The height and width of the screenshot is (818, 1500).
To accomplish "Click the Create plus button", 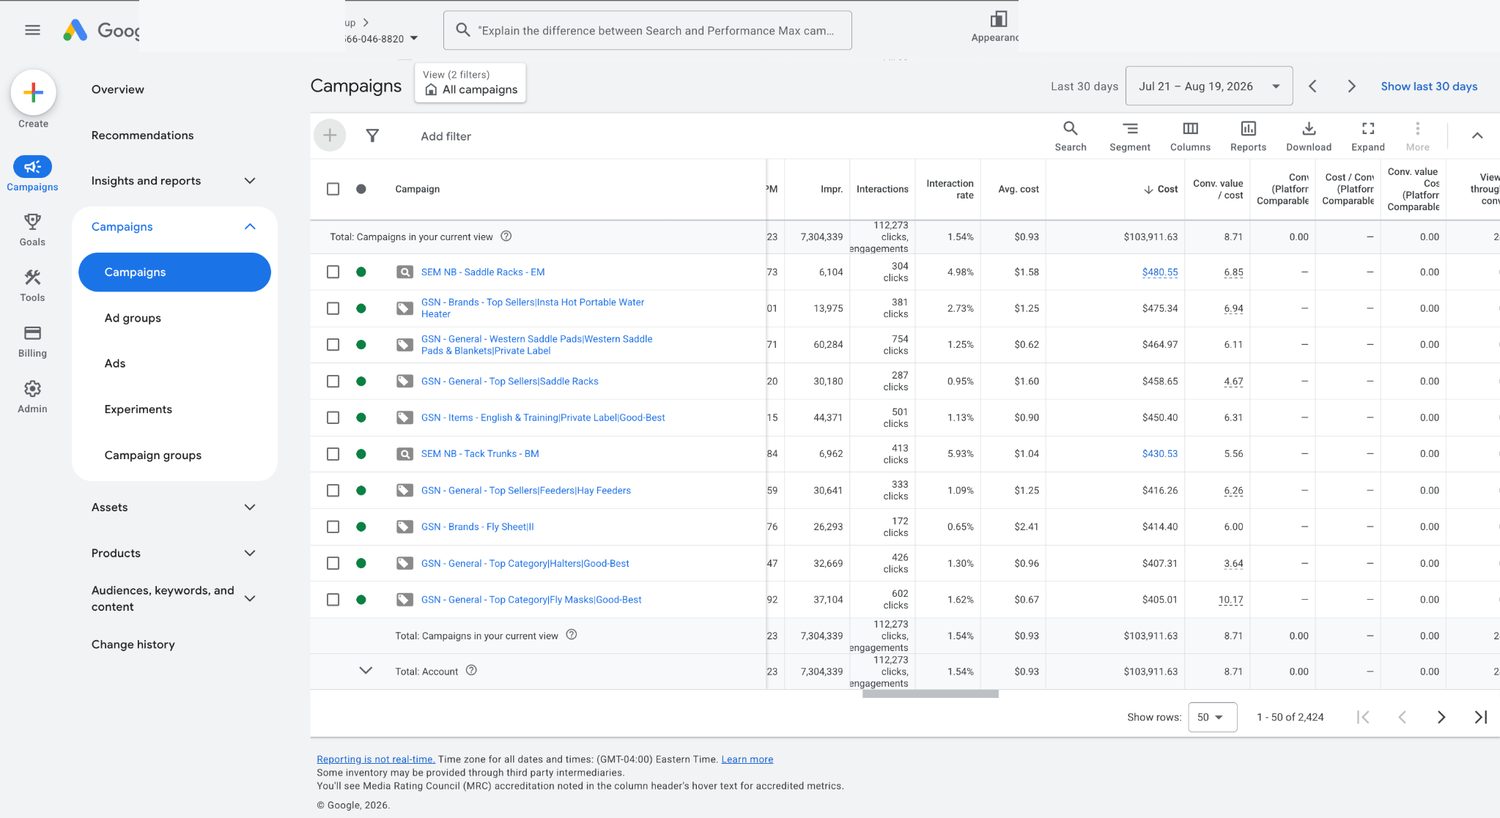I will pyautogui.click(x=33, y=93).
